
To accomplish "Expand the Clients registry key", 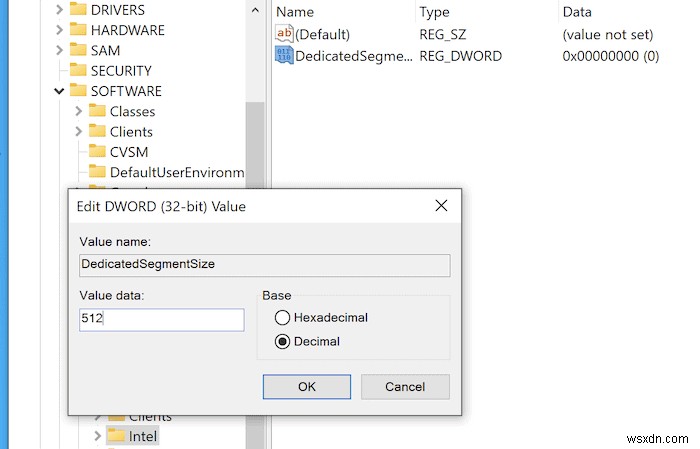I will [x=78, y=131].
